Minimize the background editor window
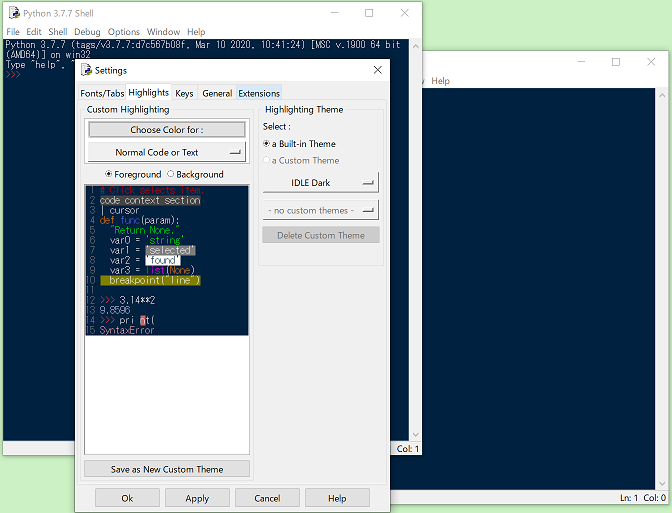The height and width of the screenshot is (513, 672). tap(581, 62)
